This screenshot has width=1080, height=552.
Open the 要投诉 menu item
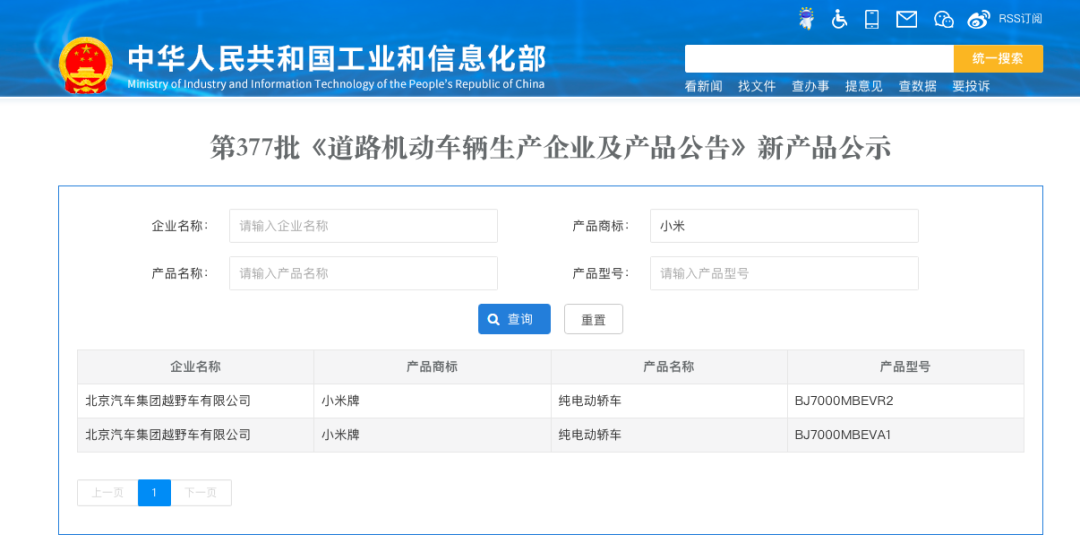click(970, 87)
